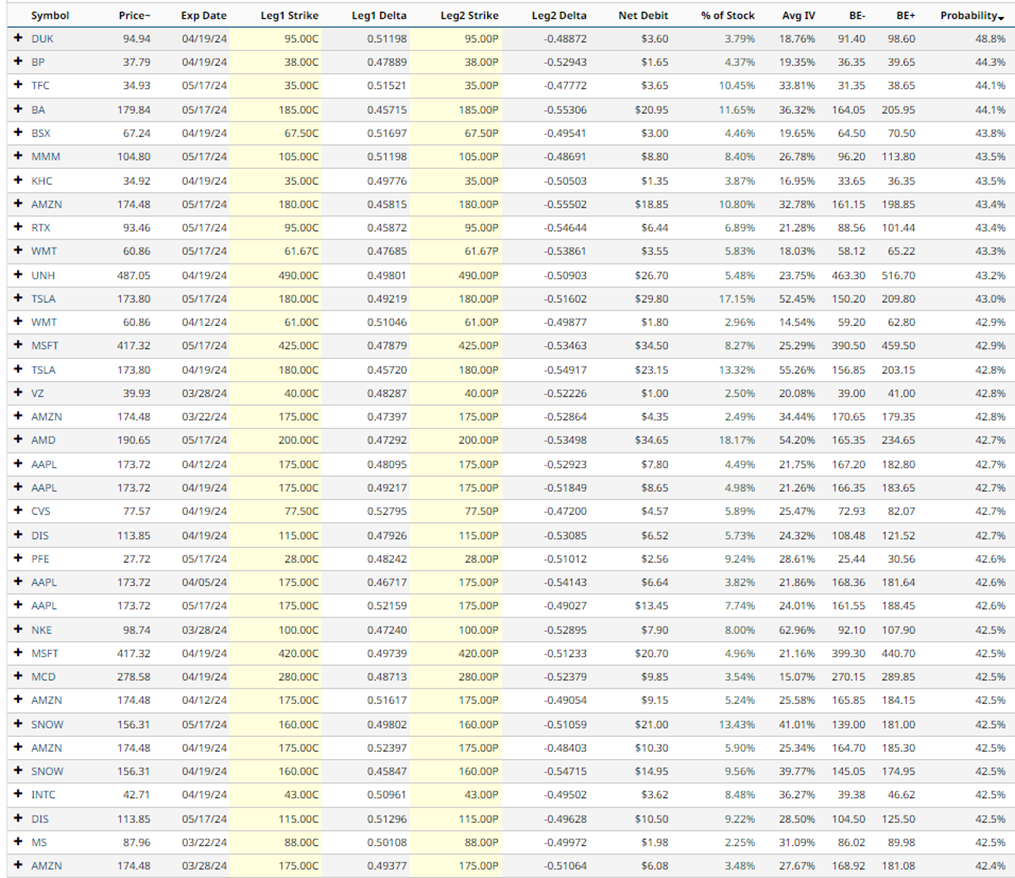
Task: Open the CVS ticker link
Action: (x=41, y=512)
